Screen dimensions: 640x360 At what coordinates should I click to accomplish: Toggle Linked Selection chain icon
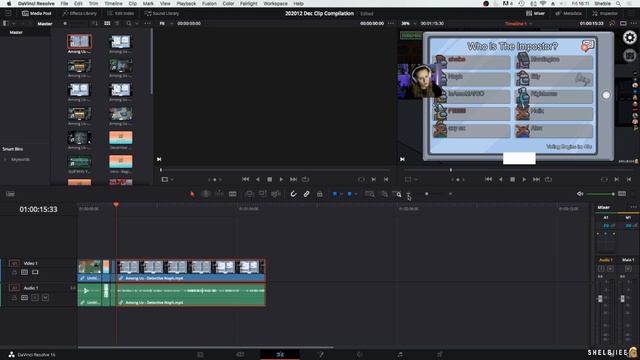point(306,194)
